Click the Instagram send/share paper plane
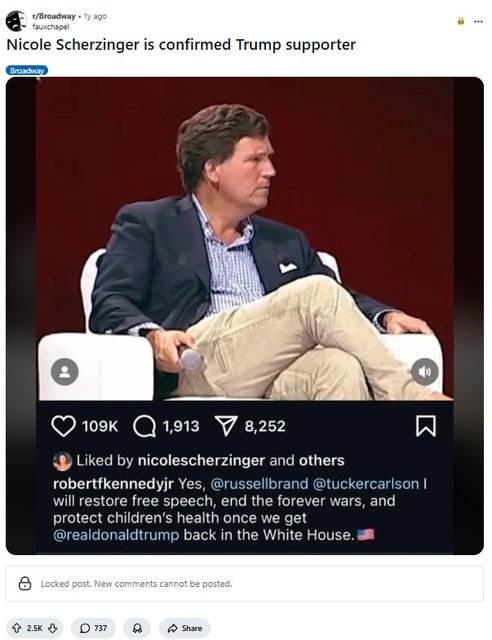492x640 pixels. (x=226, y=426)
